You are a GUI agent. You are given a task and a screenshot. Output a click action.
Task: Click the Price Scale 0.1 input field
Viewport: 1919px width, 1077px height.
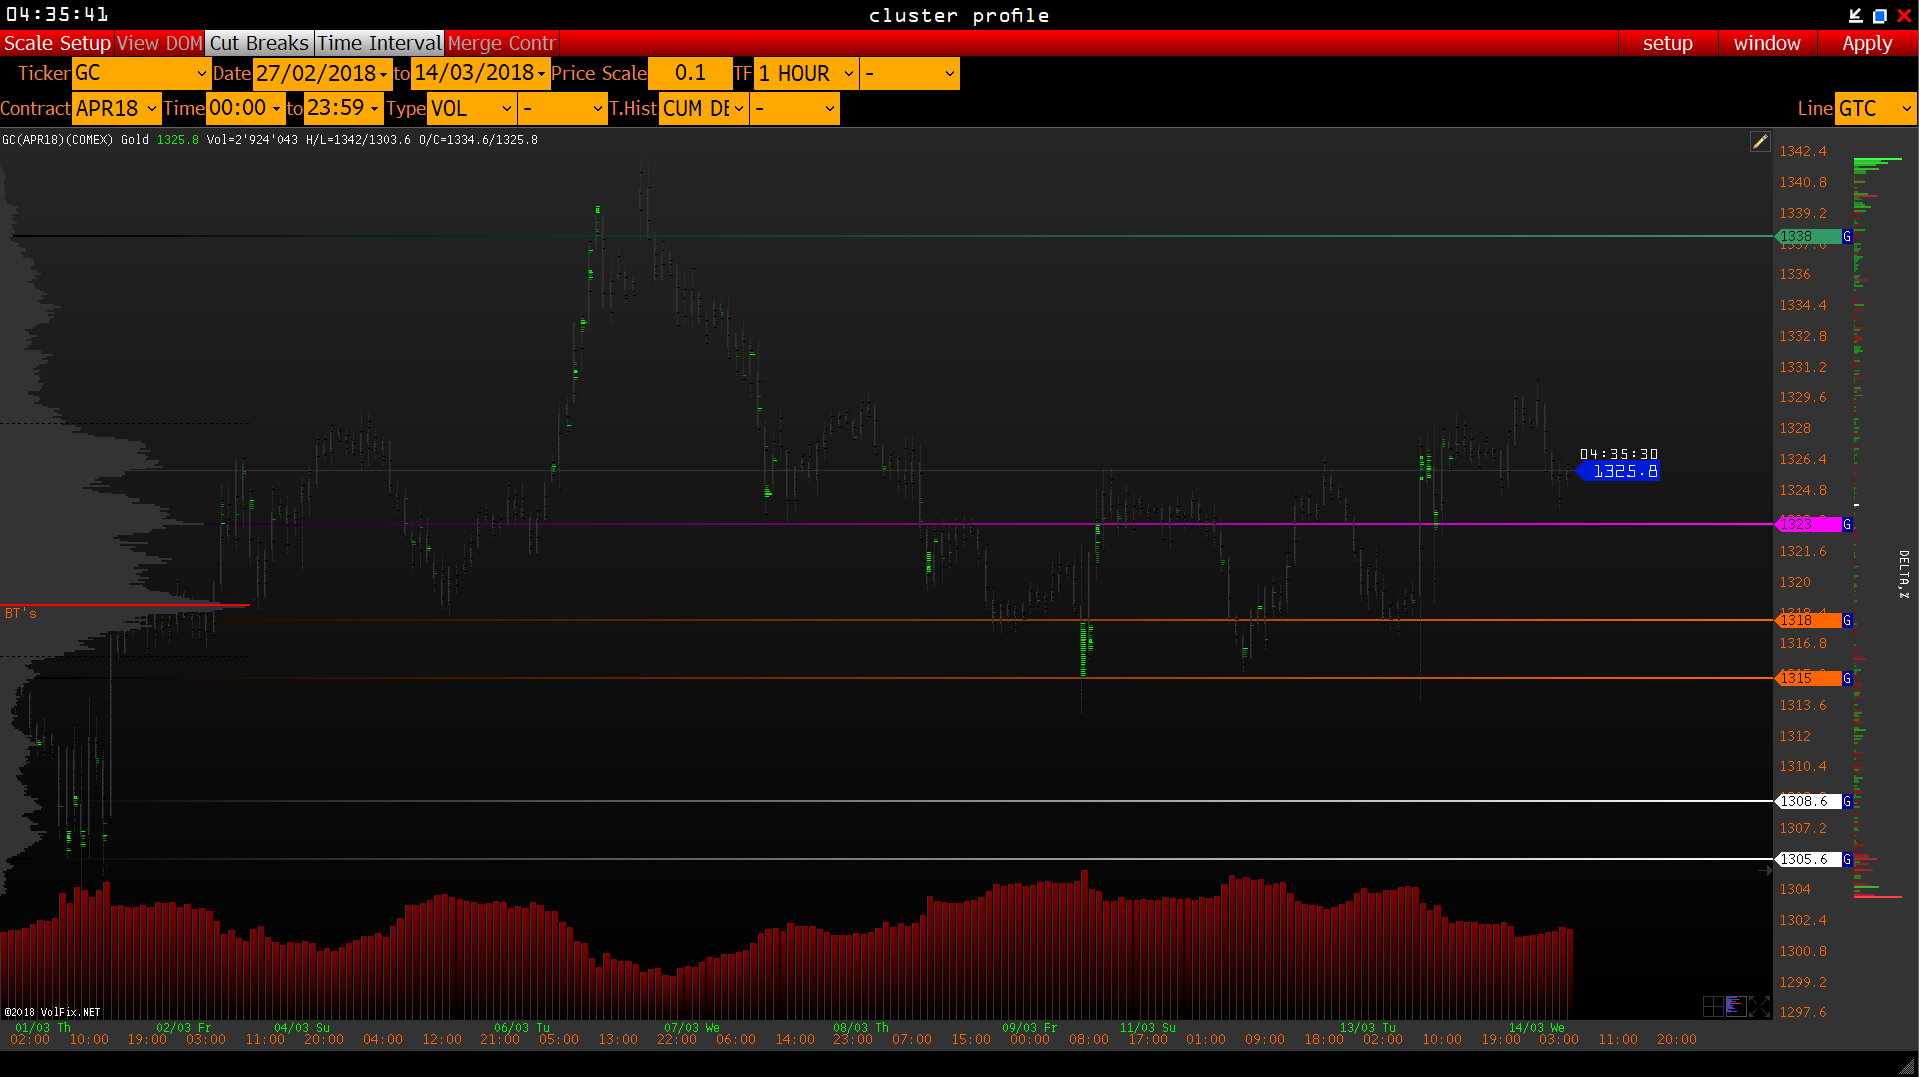tap(690, 74)
